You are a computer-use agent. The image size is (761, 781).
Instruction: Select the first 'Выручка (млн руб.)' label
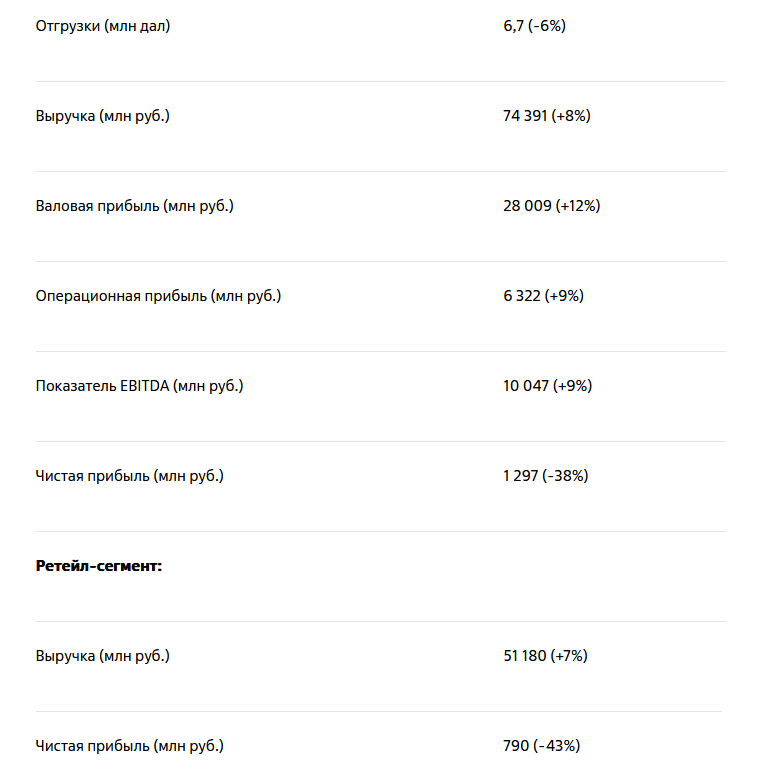click(x=103, y=116)
